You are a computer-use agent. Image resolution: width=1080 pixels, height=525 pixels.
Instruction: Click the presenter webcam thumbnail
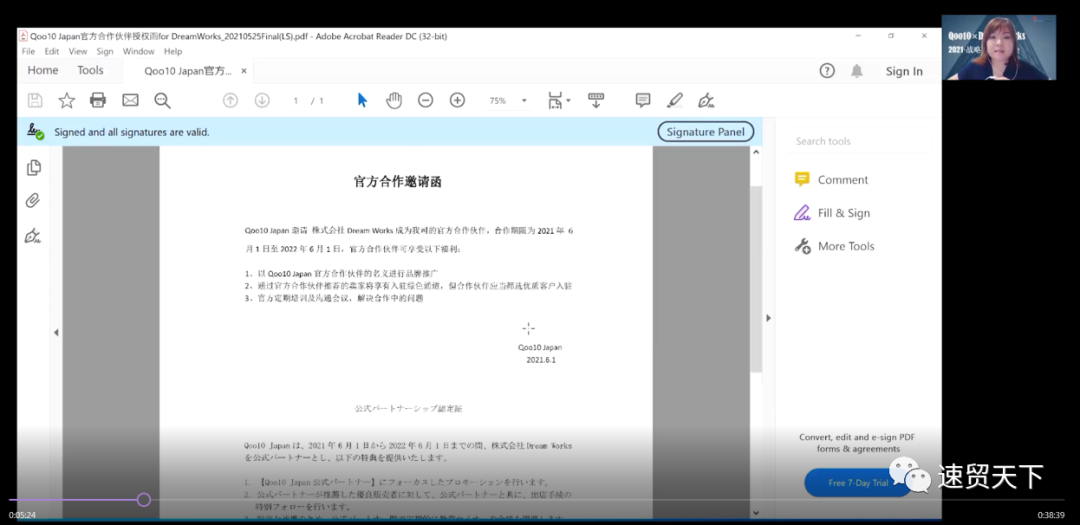(999, 48)
